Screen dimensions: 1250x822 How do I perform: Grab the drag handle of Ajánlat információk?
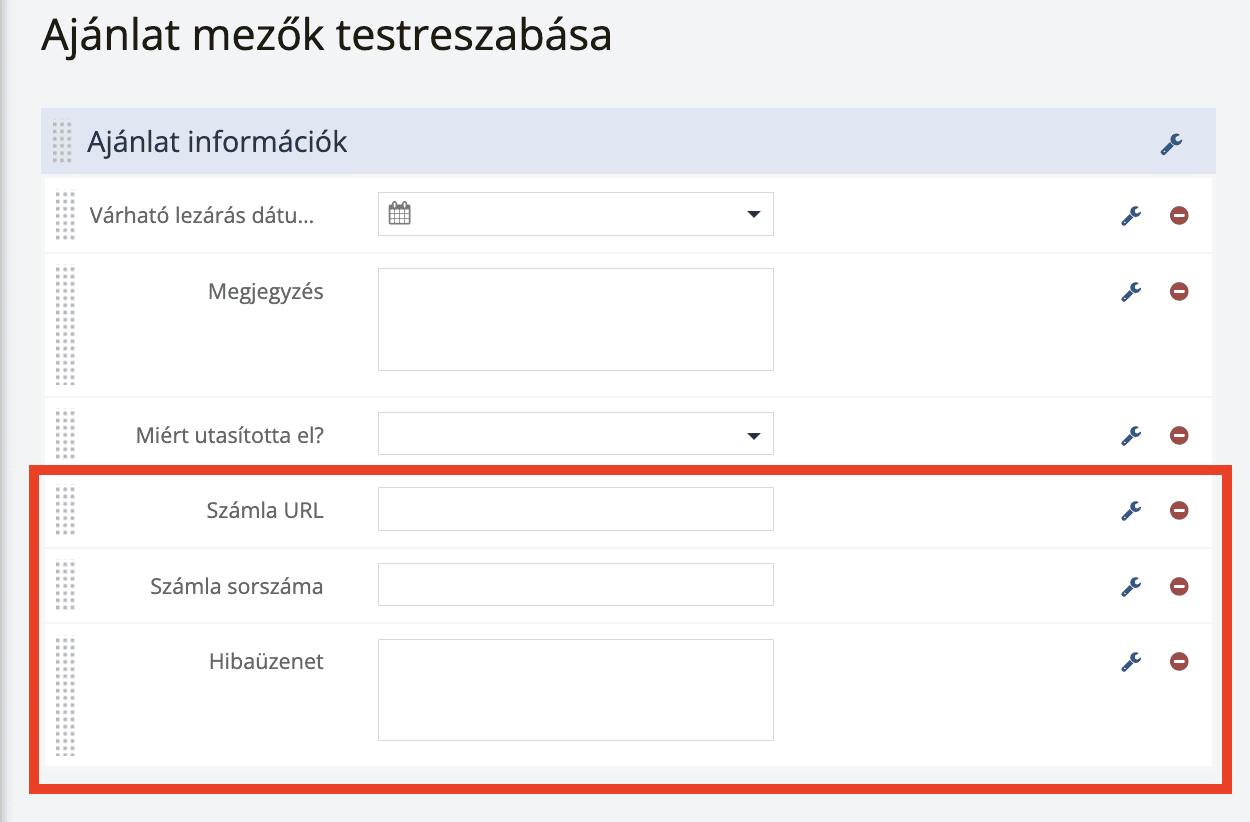pyautogui.click(x=62, y=142)
